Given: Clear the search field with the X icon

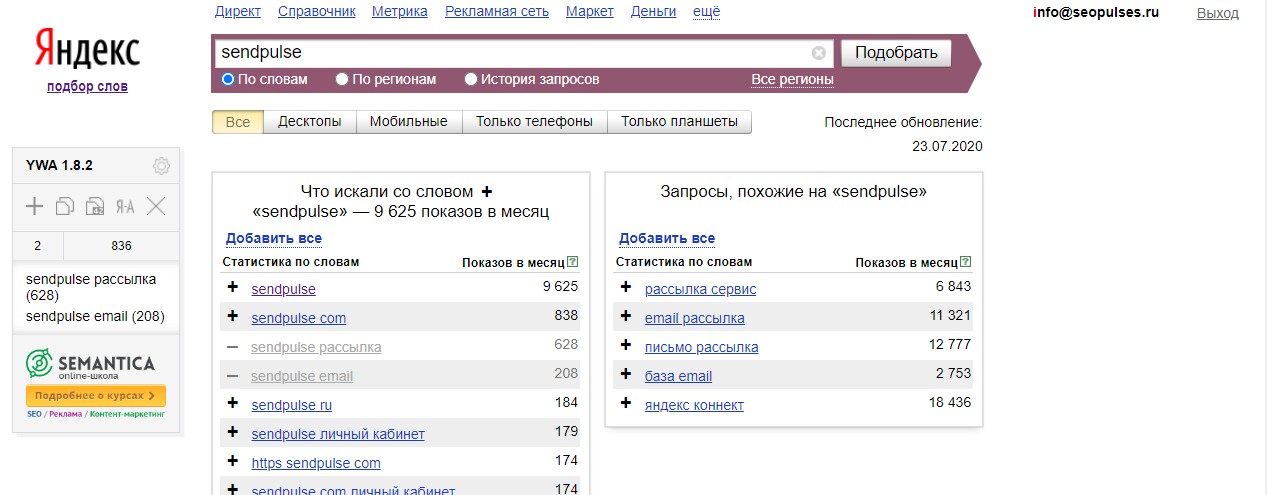Looking at the screenshot, I should pyautogui.click(x=819, y=53).
